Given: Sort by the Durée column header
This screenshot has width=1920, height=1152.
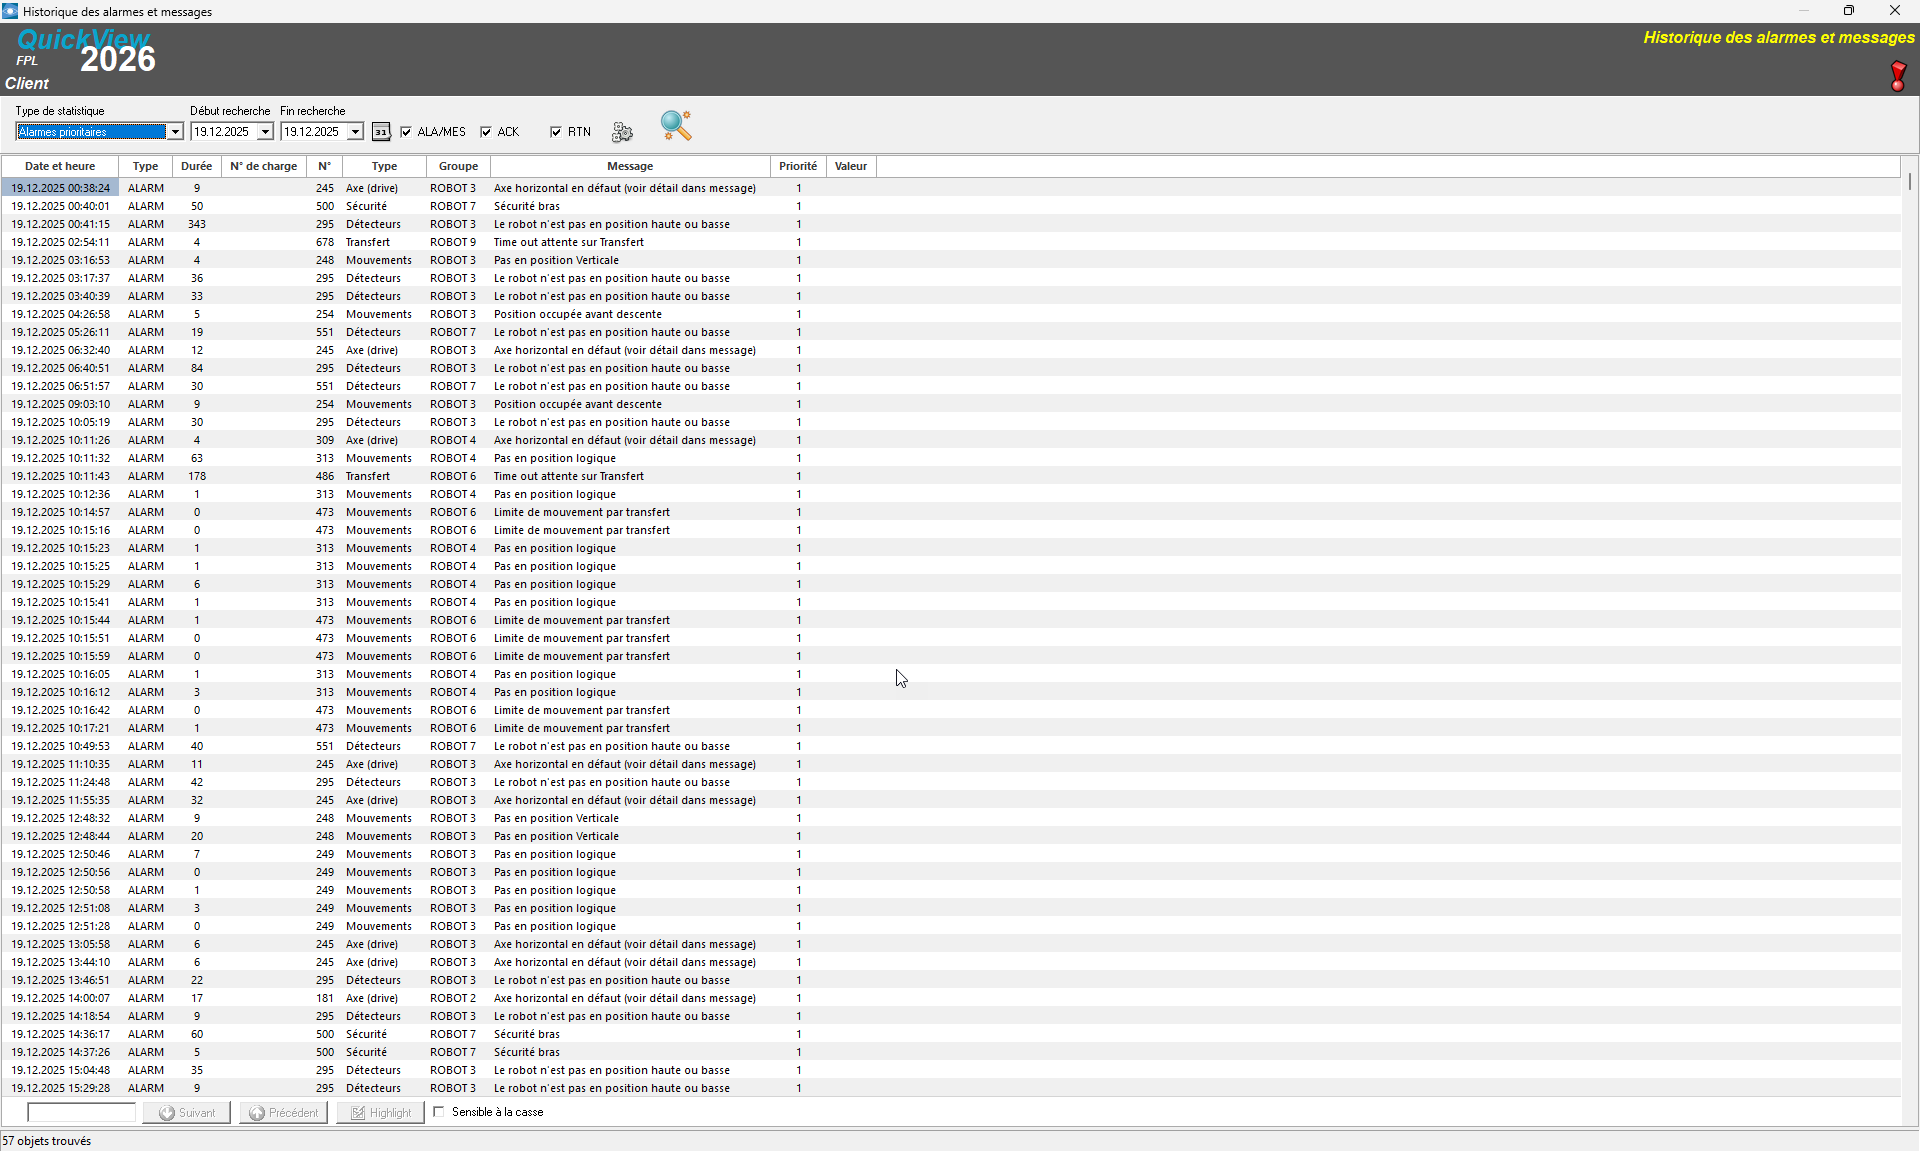Looking at the screenshot, I should tap(196, 166).
